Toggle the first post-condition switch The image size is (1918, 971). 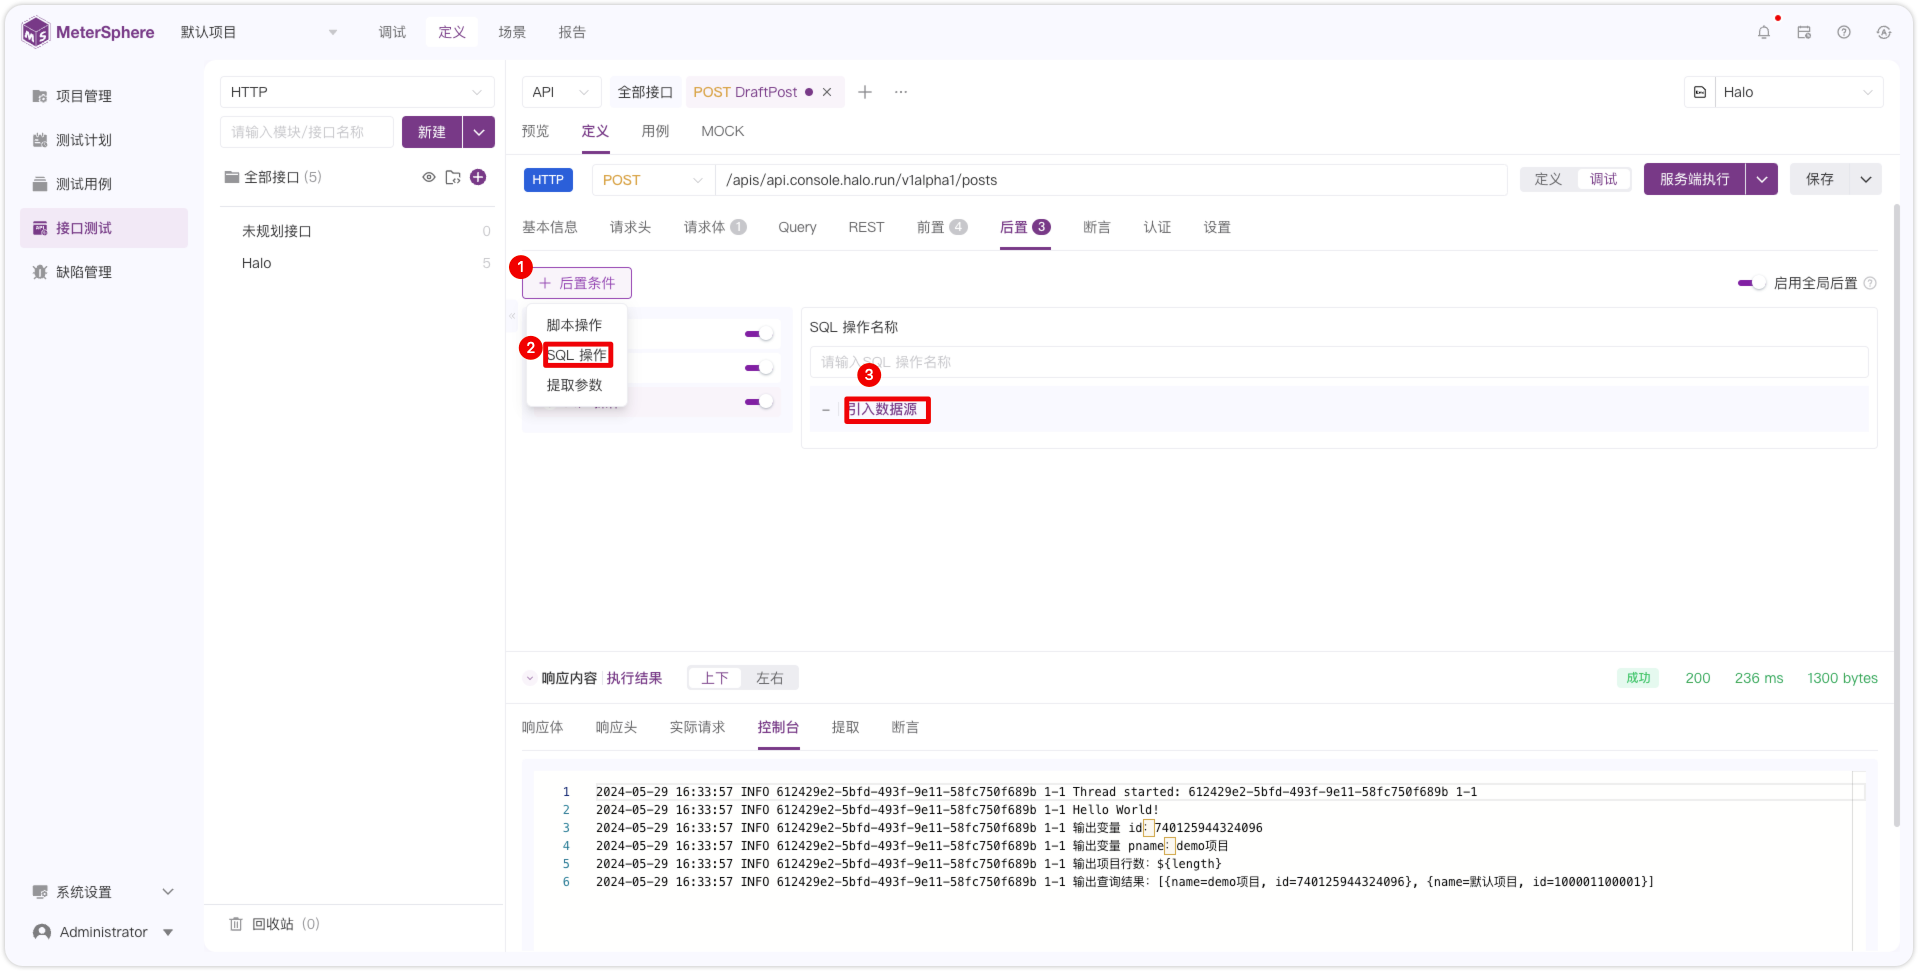pyautogui.click(x=759, y=334)
